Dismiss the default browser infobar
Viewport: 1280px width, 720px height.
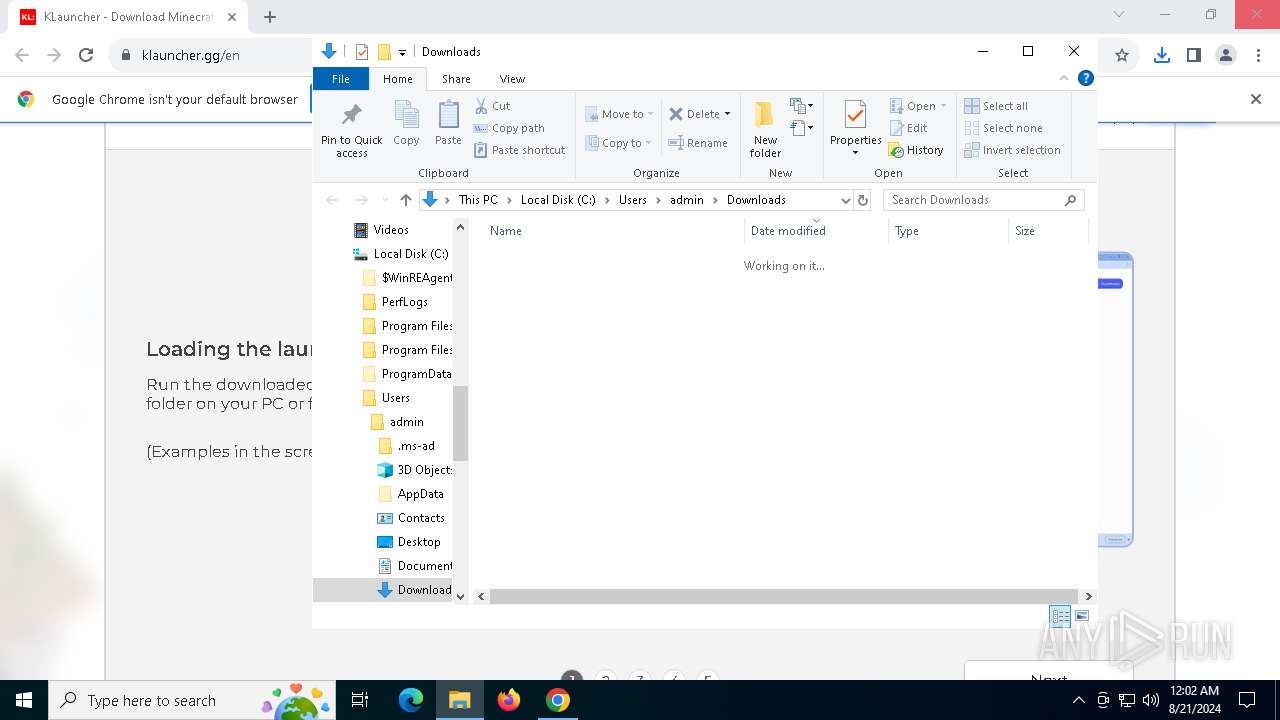[1256, 99]
